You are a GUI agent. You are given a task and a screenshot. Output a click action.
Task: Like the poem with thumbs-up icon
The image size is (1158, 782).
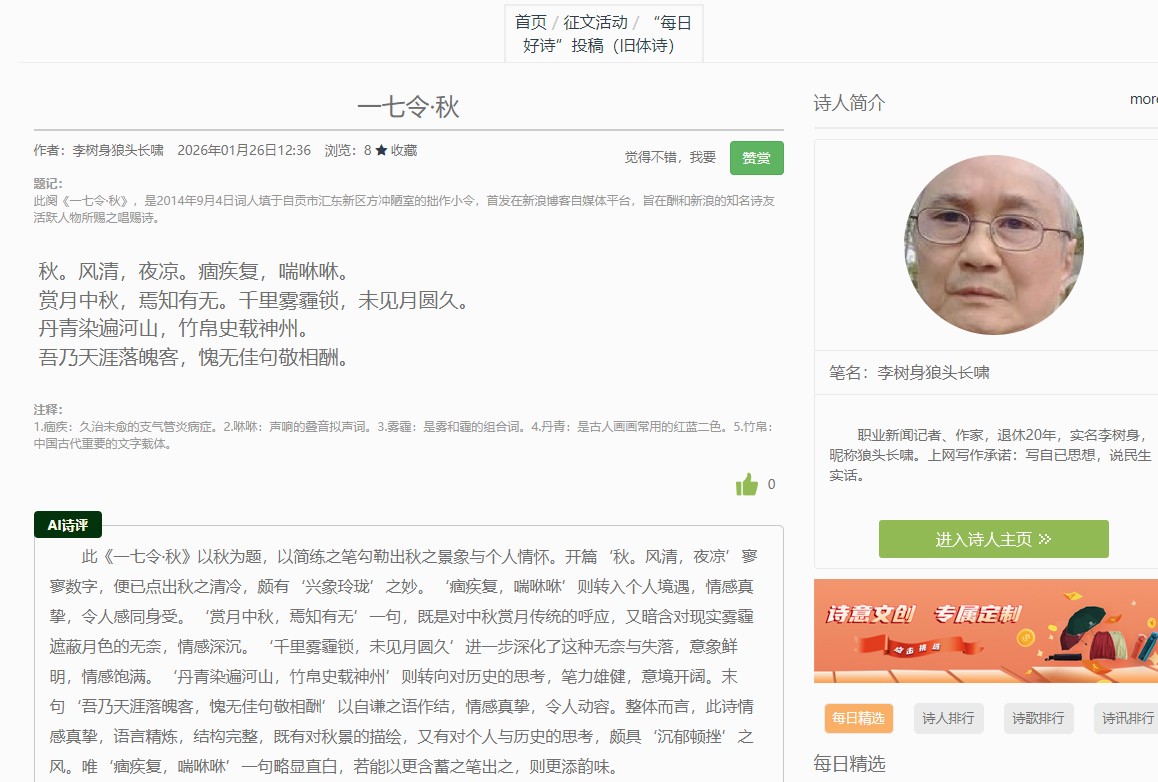pyautogui.click(x=747, y=485)
